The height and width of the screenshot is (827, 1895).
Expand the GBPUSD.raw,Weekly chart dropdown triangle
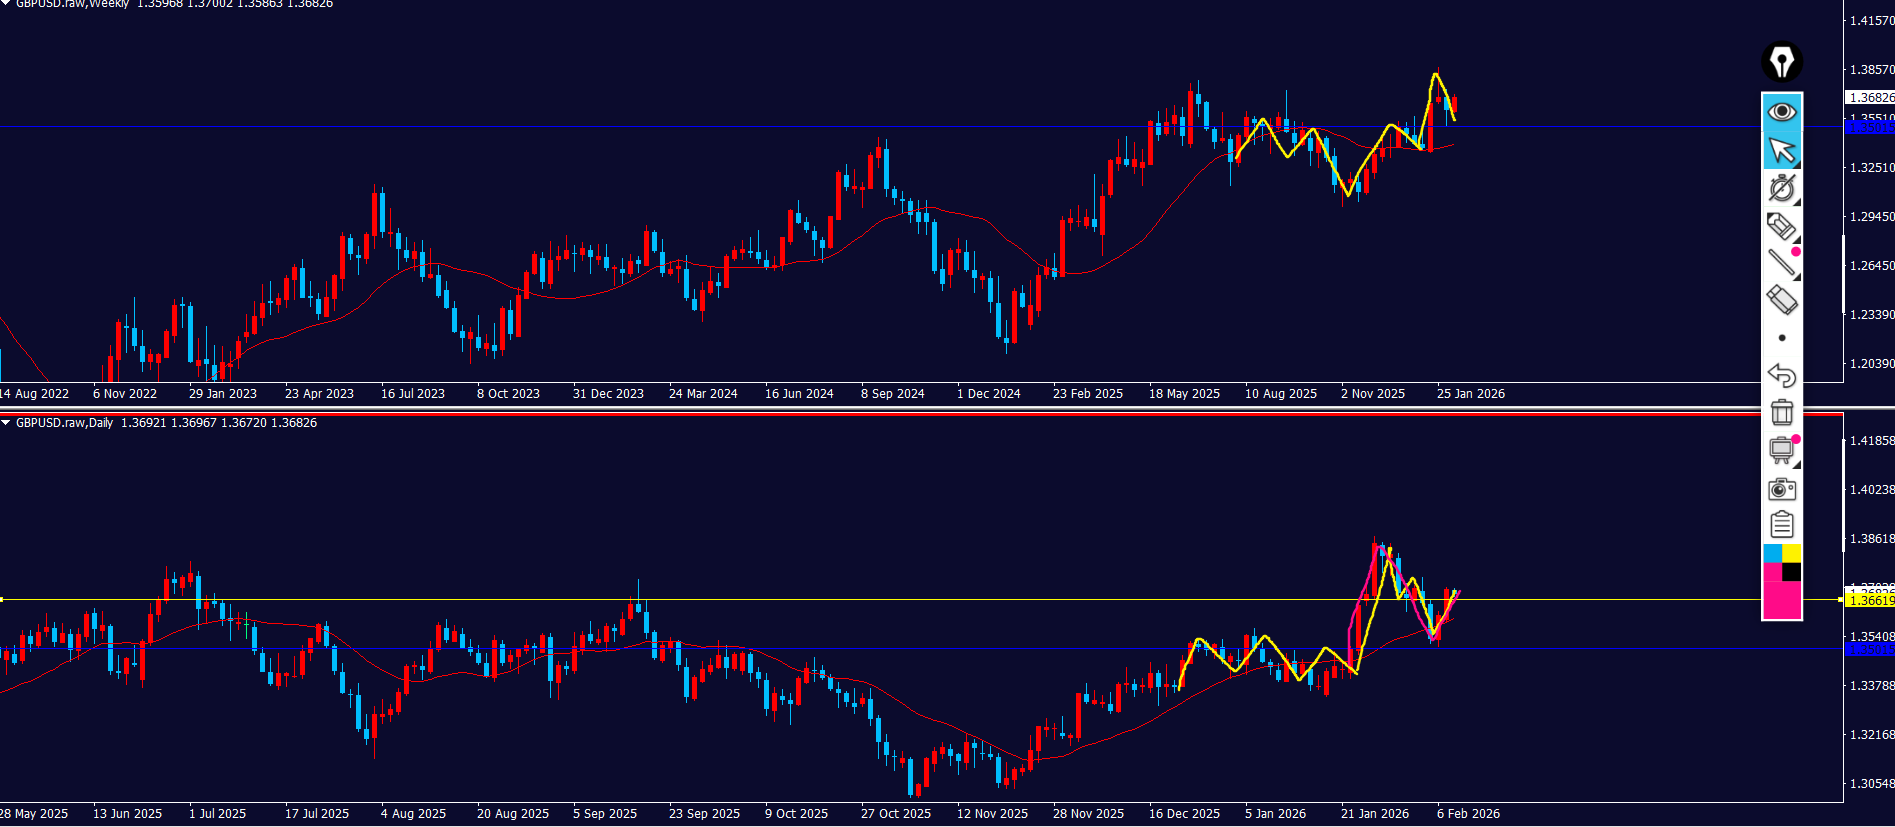[x=6, y=3]
